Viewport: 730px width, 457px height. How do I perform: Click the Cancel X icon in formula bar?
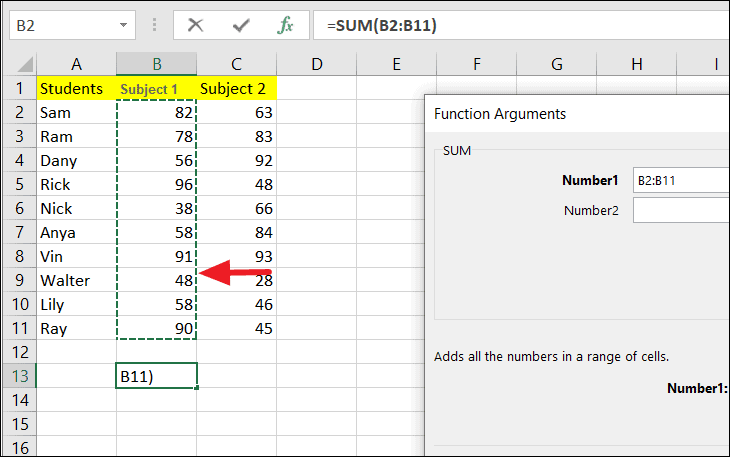click(x=196, y=25)
